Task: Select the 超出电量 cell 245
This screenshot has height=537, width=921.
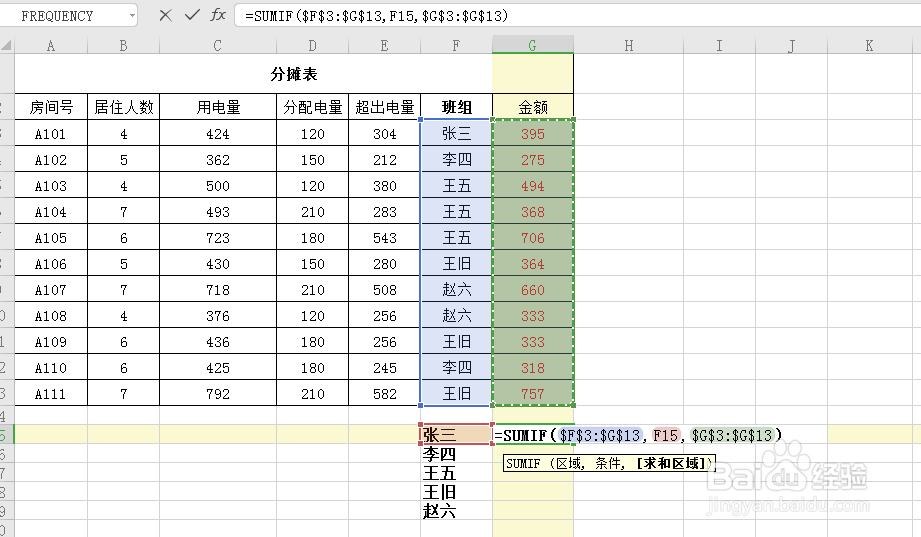Action: [385, 368]
